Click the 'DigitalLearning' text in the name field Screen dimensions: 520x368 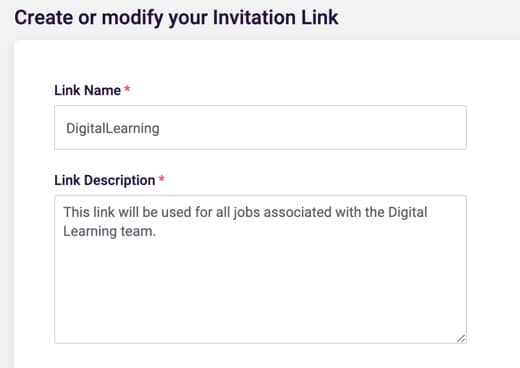(x=113, y=129)
